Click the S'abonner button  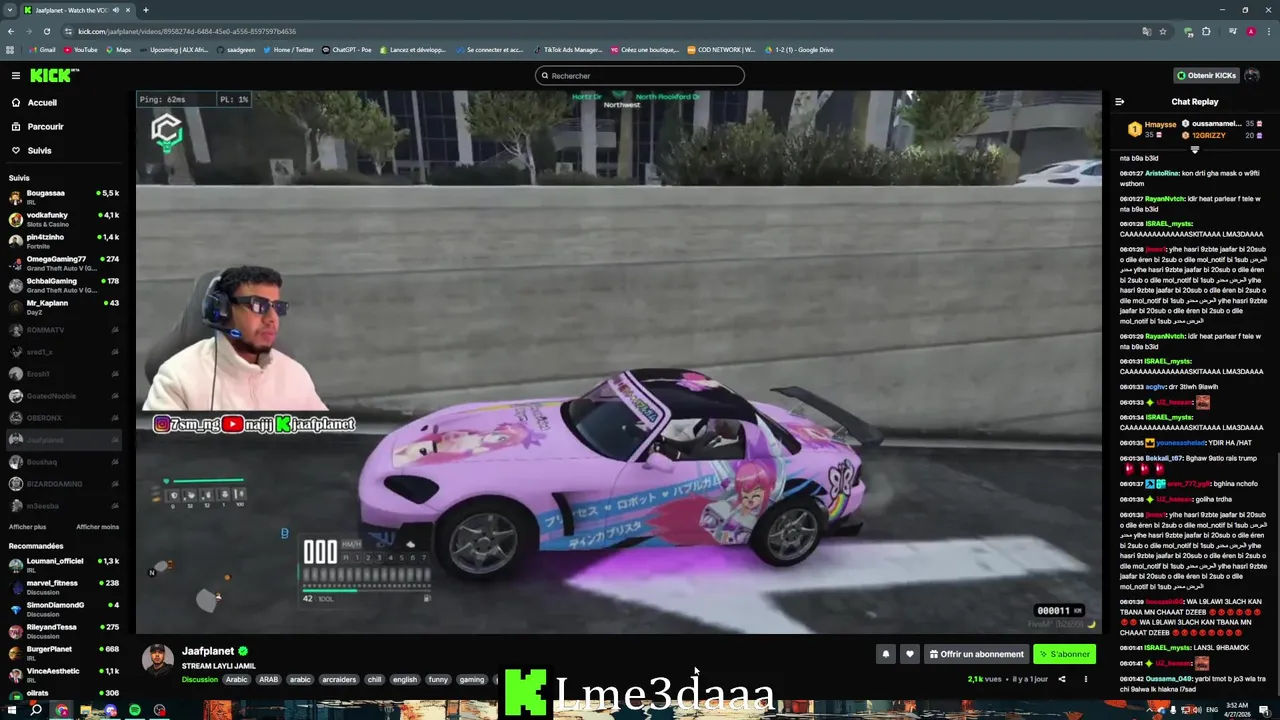pyautogui.click(x=1064, y=654)
